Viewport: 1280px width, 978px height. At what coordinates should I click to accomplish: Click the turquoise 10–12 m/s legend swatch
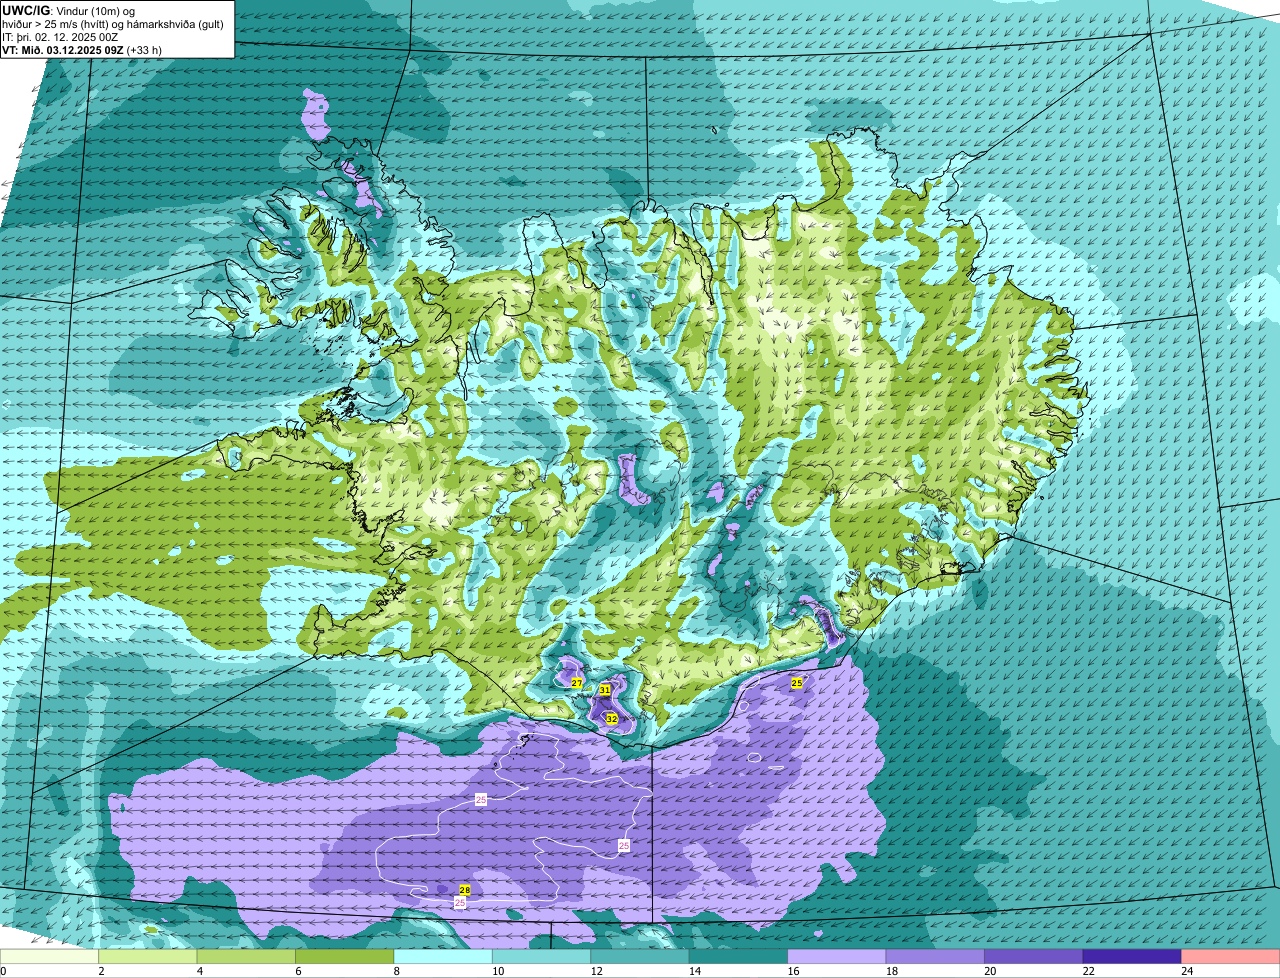pyautogui.click(x=542, y=956)
